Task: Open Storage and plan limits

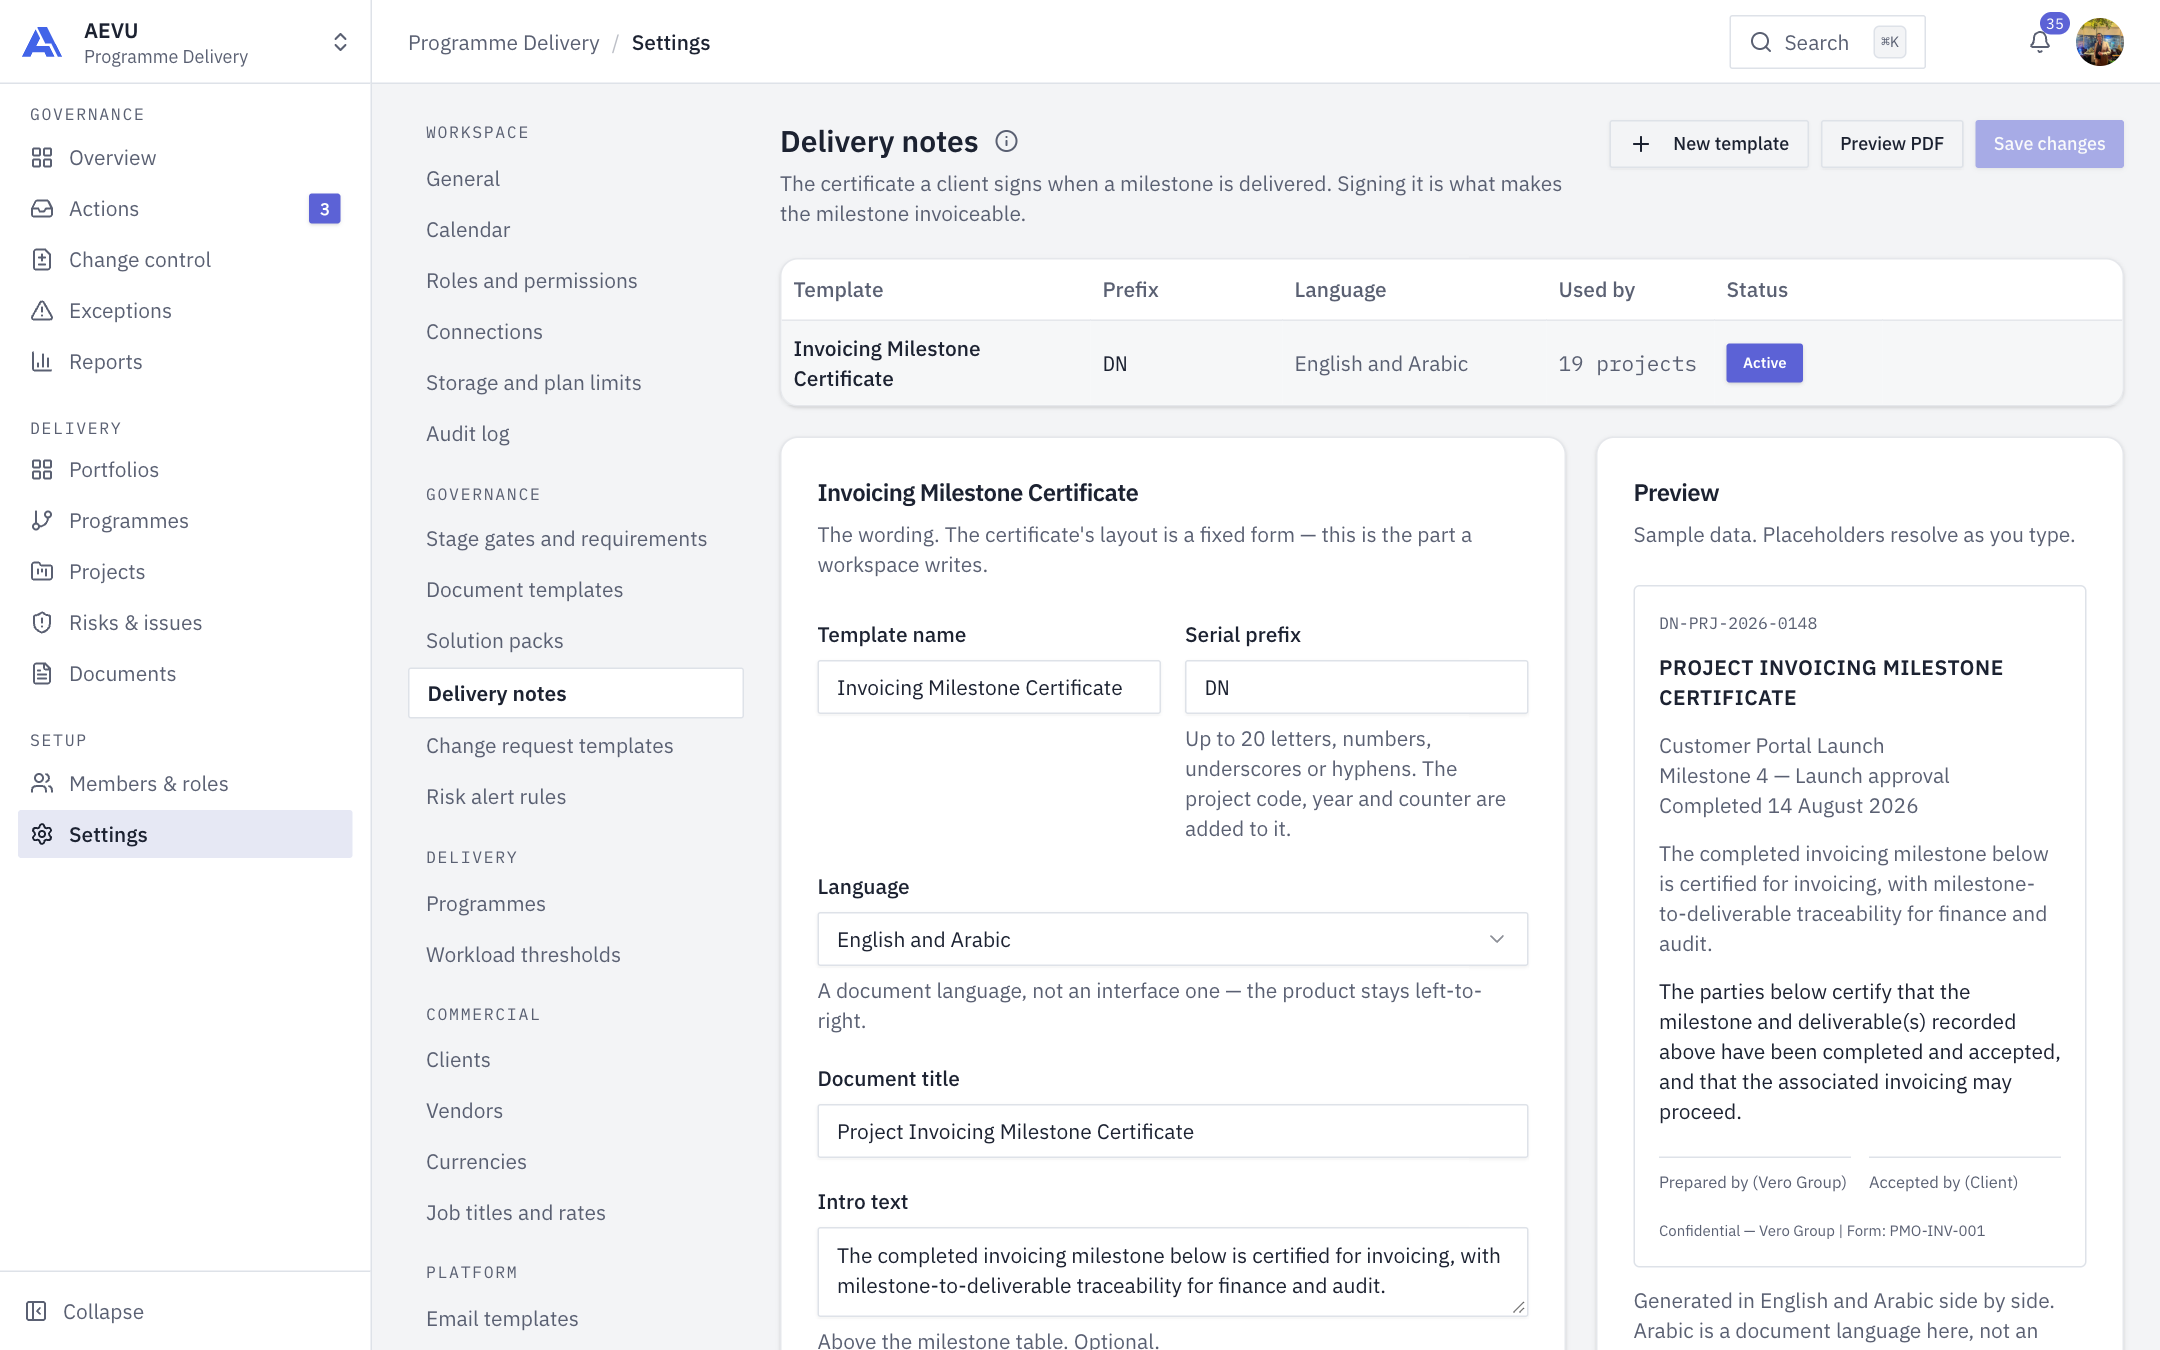Action: click(x=534, y=383)
